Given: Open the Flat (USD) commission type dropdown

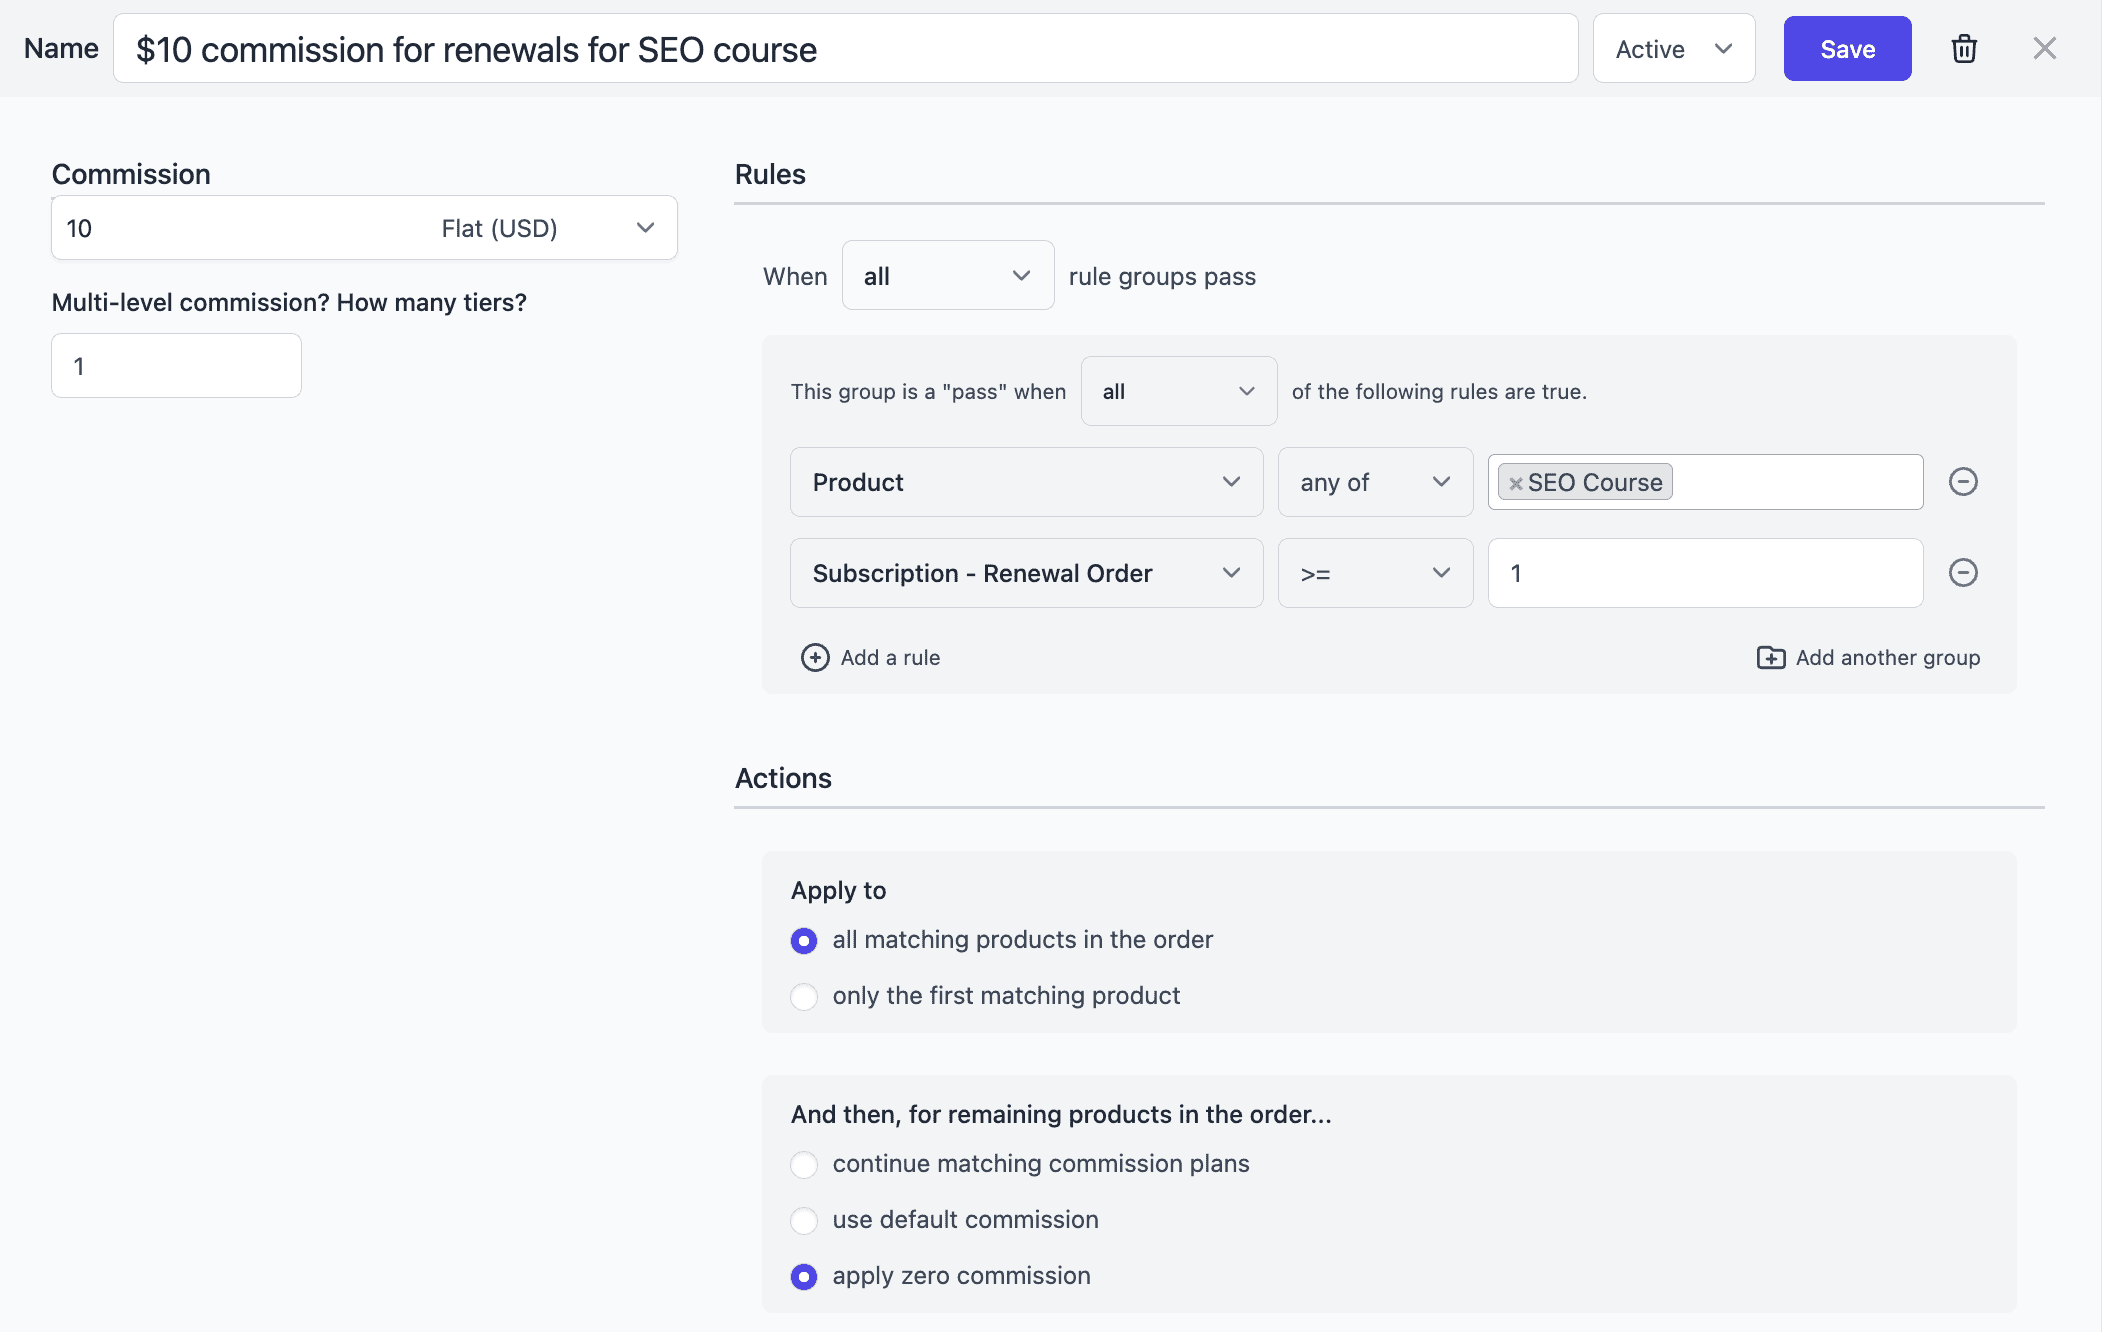Looking at the screenshot, I should tap(548, 228).
